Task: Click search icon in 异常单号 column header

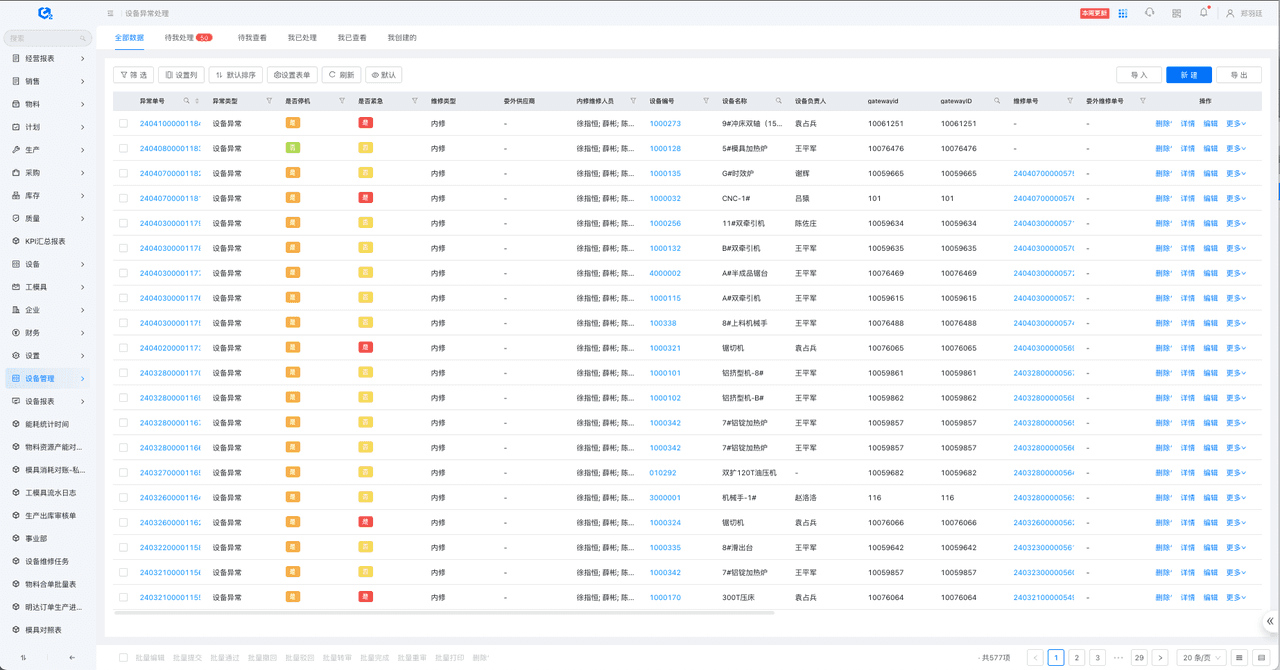Action: (x=186, y=101)
